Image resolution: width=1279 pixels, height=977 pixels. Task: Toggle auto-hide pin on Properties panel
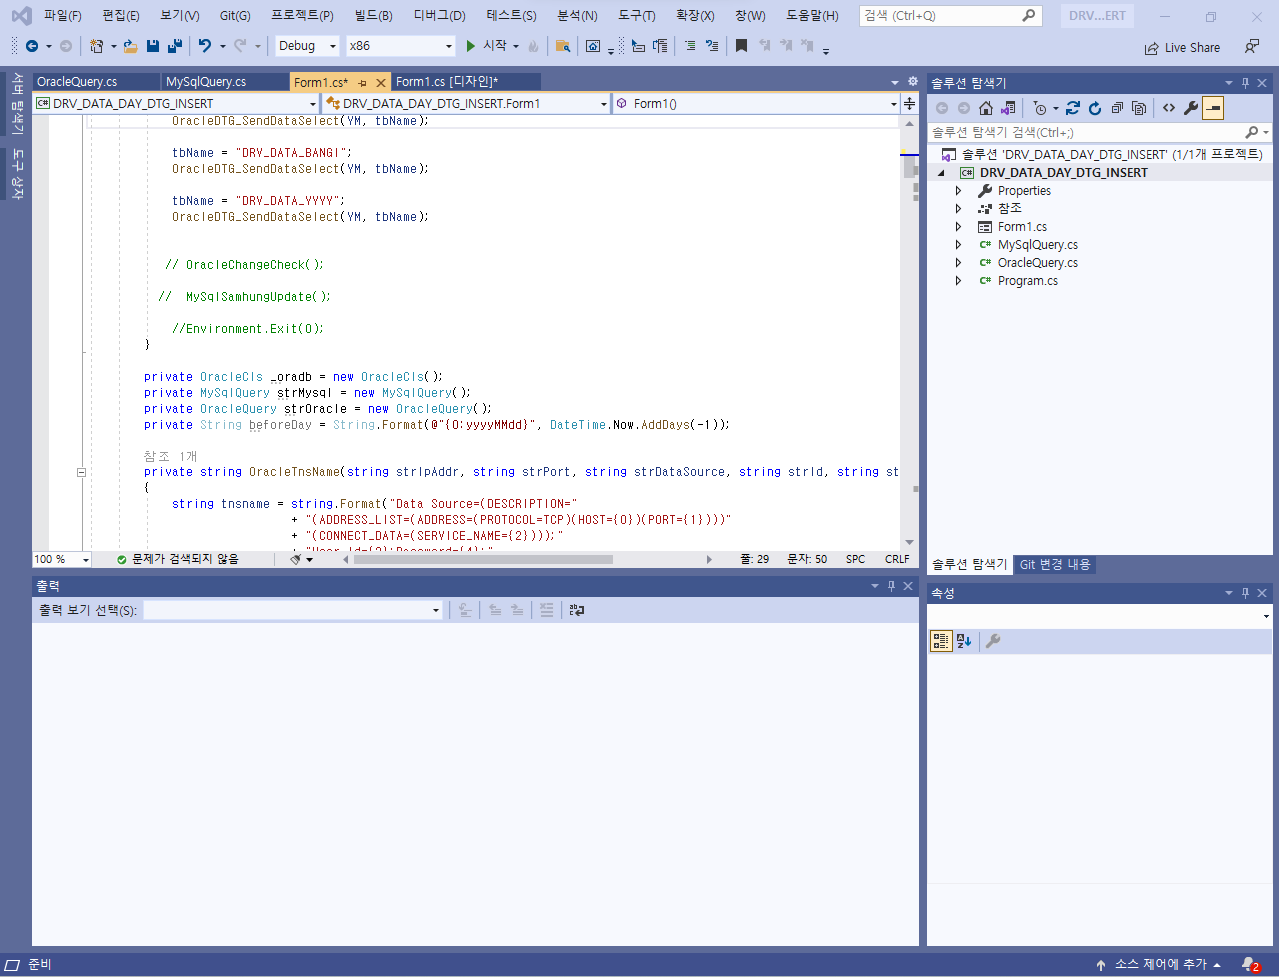(x=1246, y=593)
